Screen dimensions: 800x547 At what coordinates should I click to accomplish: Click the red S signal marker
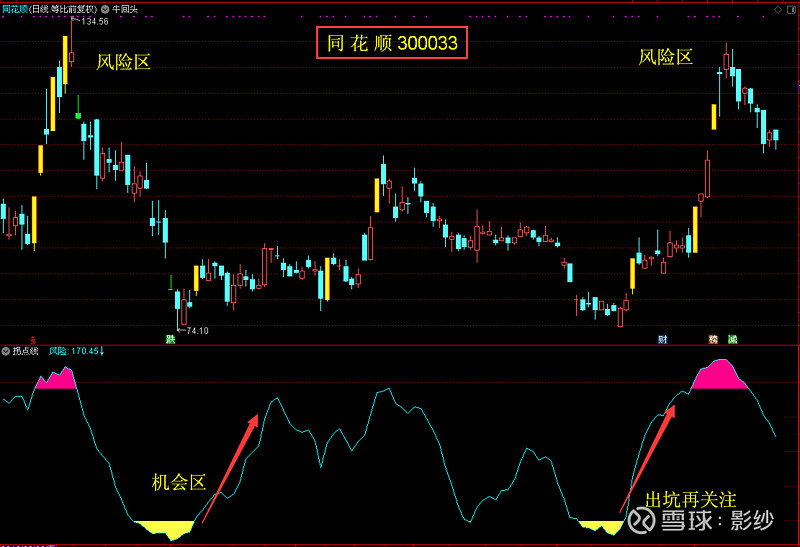[33, 340]
